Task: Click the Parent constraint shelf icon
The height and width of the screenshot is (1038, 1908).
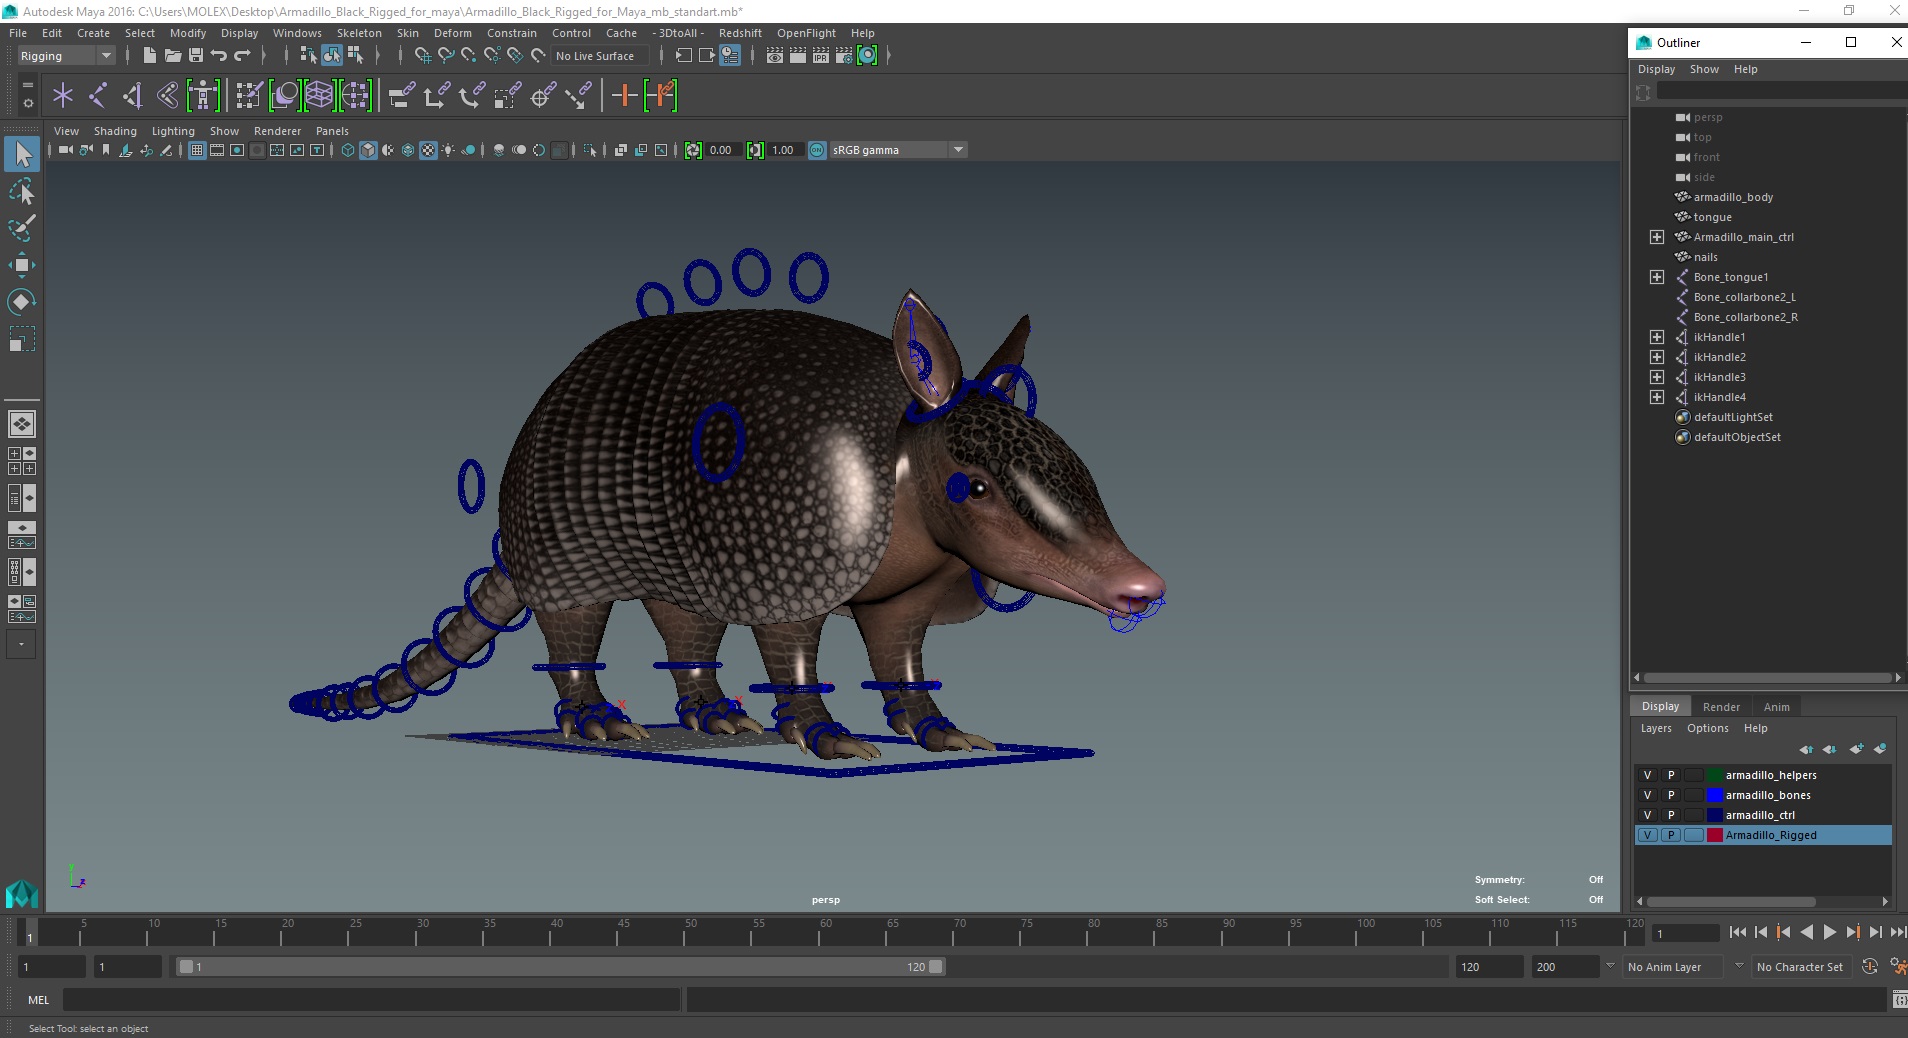Action: click(401, 96)
